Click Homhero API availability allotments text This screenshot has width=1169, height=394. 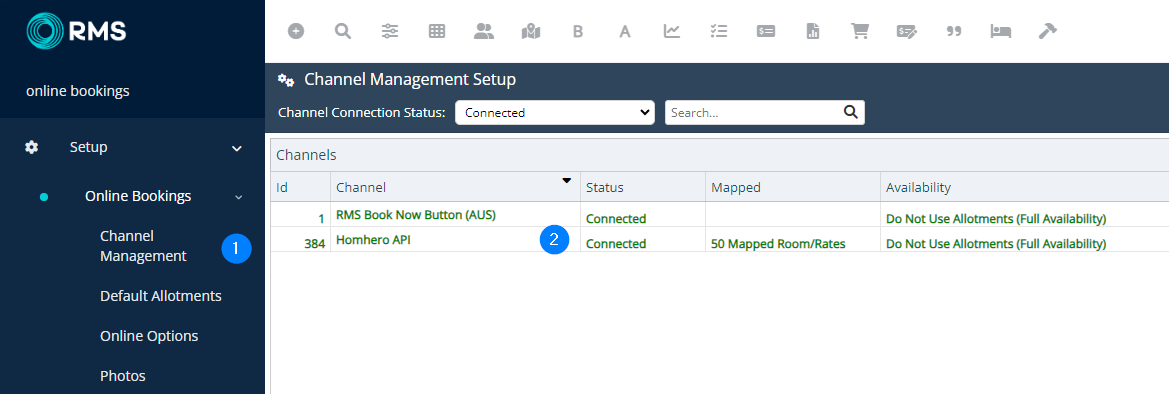tap(996, 243)
